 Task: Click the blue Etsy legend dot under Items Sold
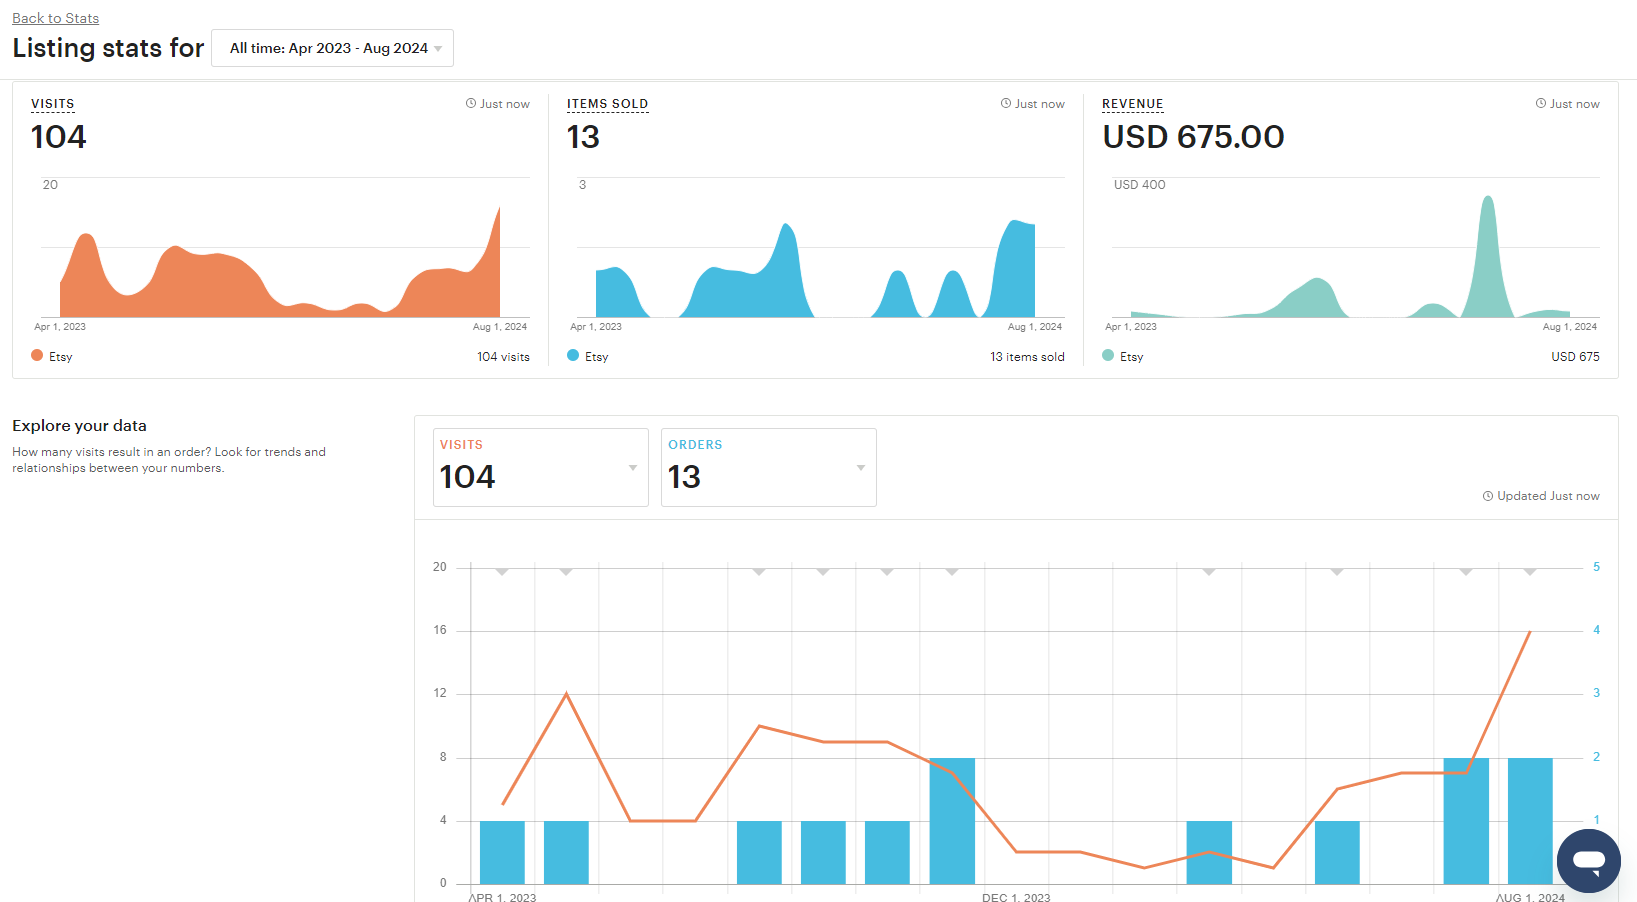pos(573,355)
